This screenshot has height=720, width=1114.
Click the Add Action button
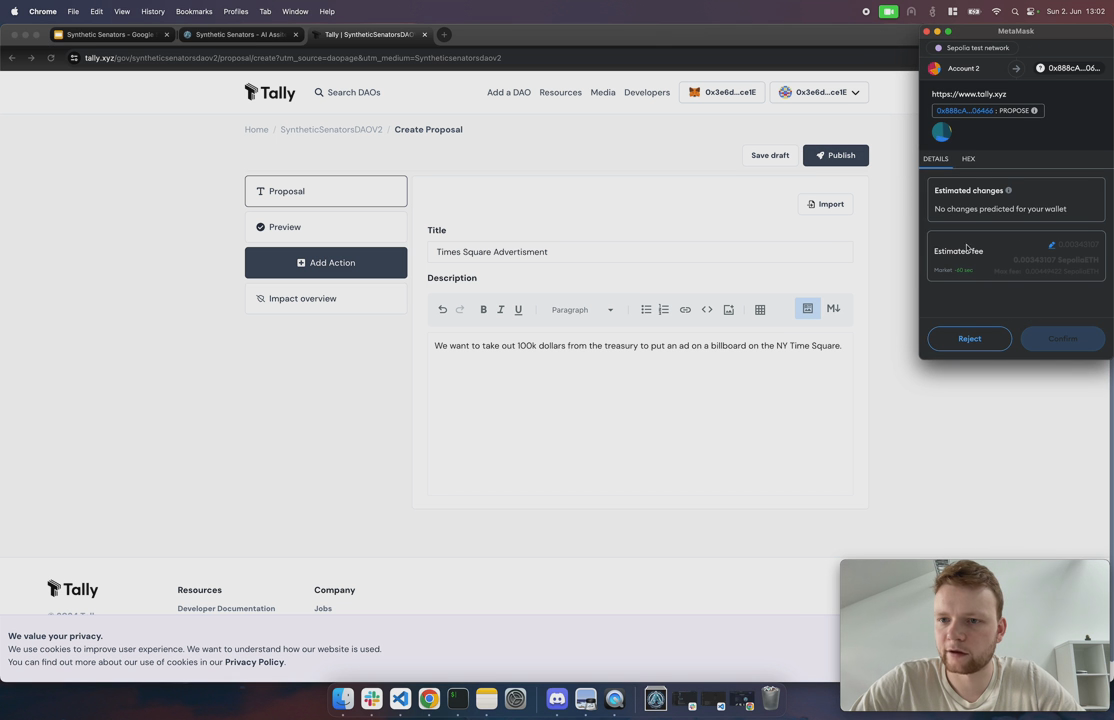326,263
